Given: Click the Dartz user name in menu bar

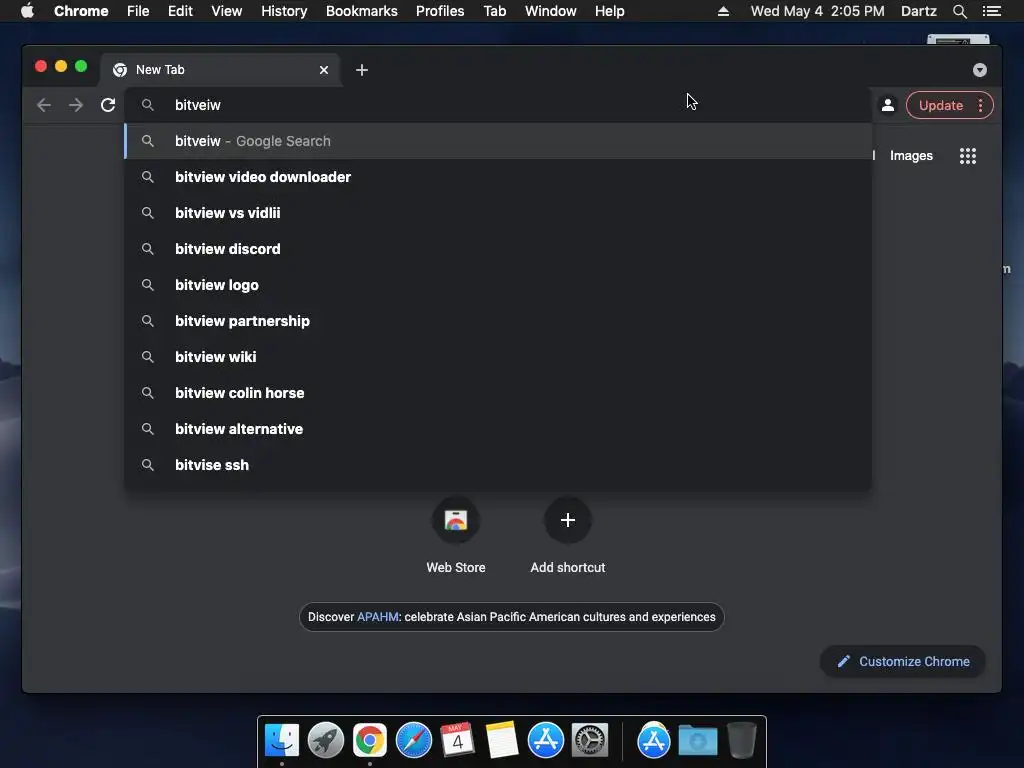Looking at the screenshot, I should point(918,11).
